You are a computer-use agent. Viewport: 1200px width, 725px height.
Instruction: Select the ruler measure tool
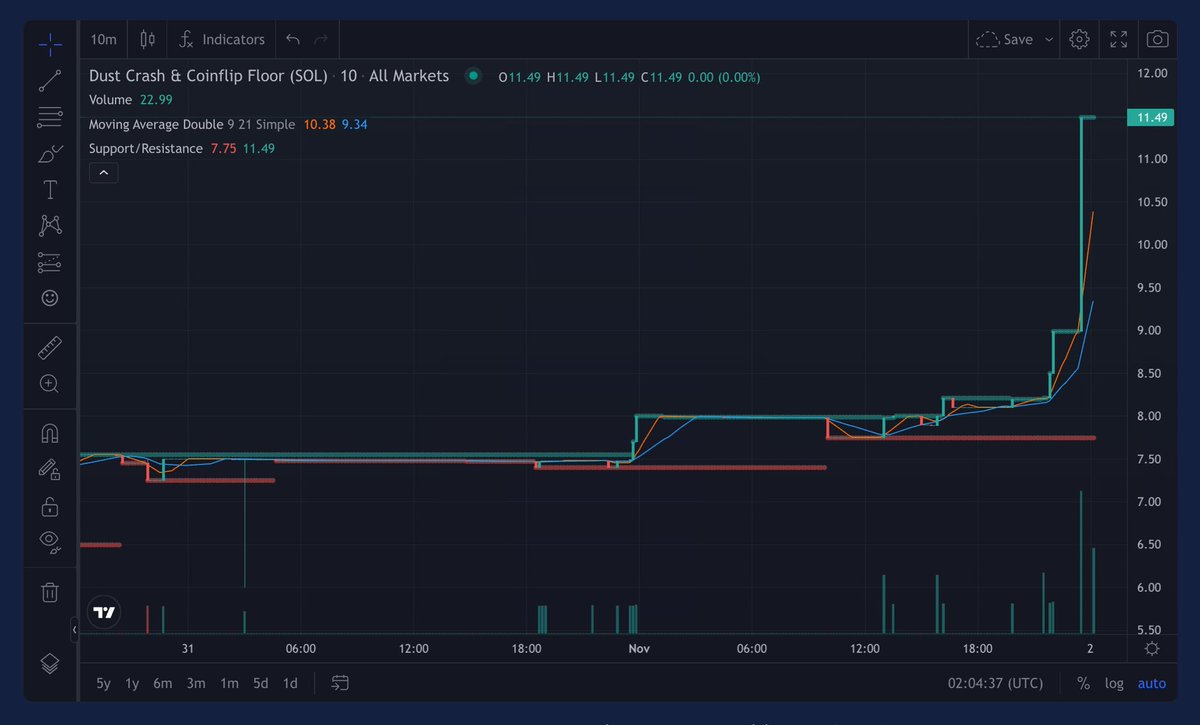tap(50, 348)
